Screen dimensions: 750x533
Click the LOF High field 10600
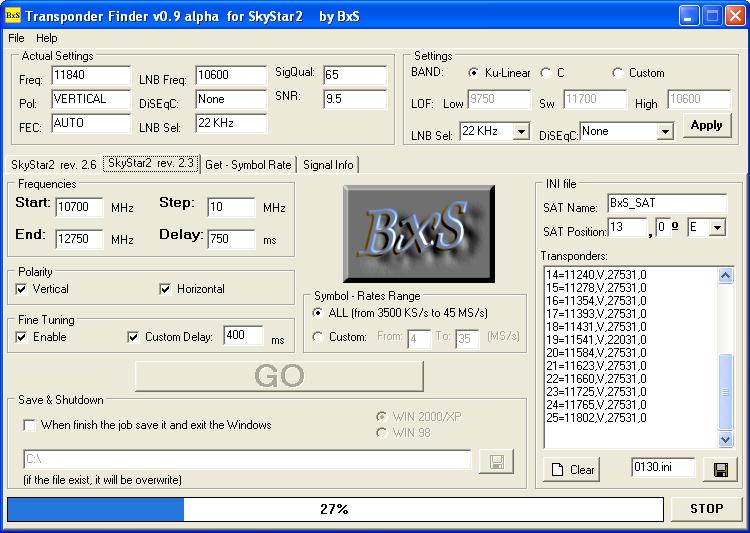click(x=699, y=100)
